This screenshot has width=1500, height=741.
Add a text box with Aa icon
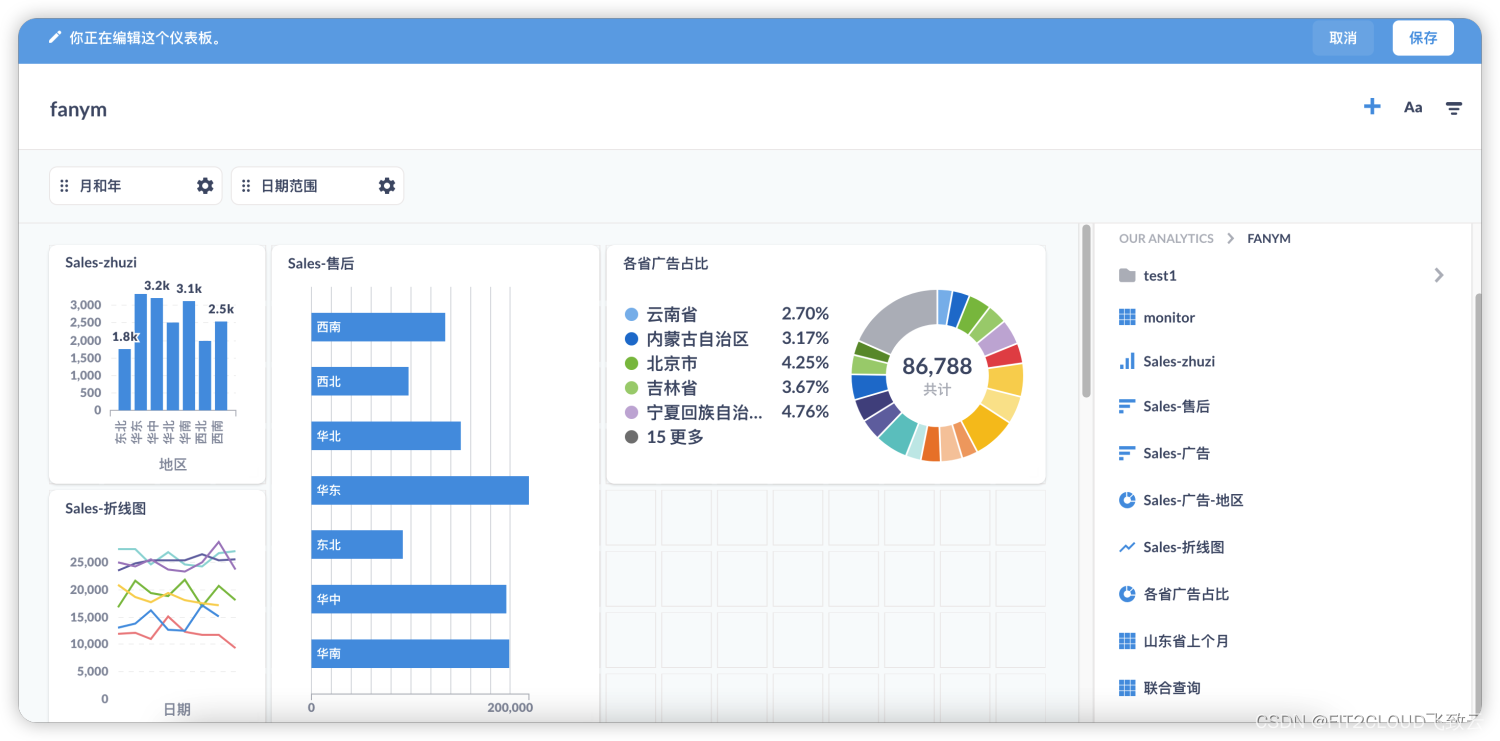click(x=1413, y=107)
